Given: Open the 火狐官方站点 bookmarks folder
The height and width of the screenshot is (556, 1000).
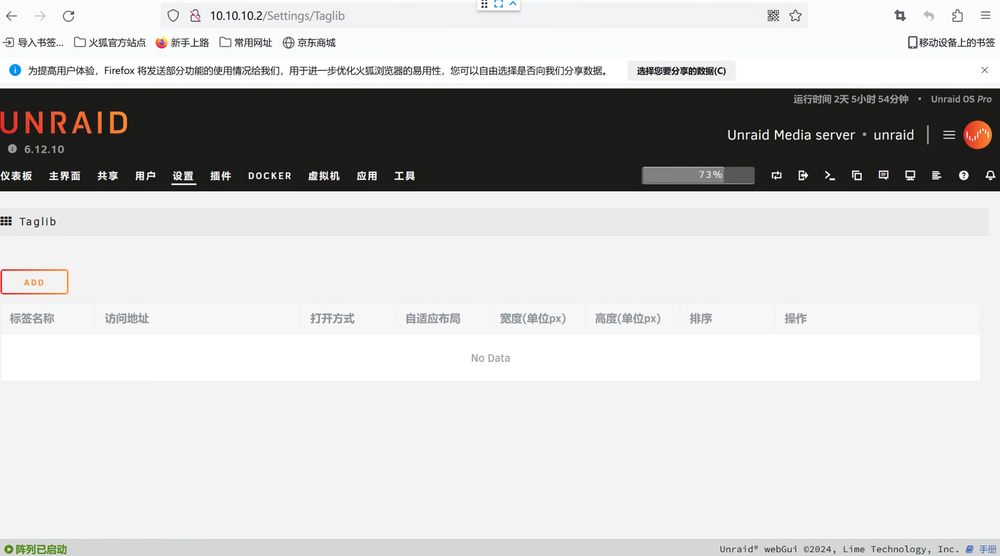Looking at the screenshot, I should (x=110, y=43).
